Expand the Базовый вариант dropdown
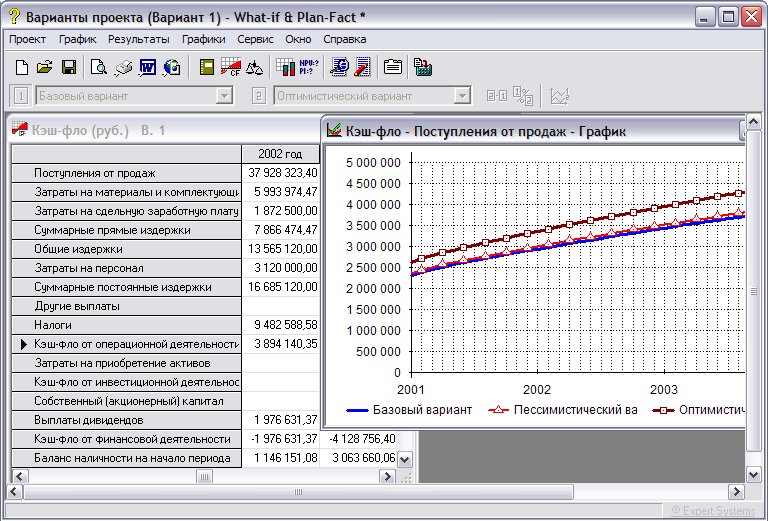The height and width of the screenshot is (521, 768). click(x=224, y=96)
